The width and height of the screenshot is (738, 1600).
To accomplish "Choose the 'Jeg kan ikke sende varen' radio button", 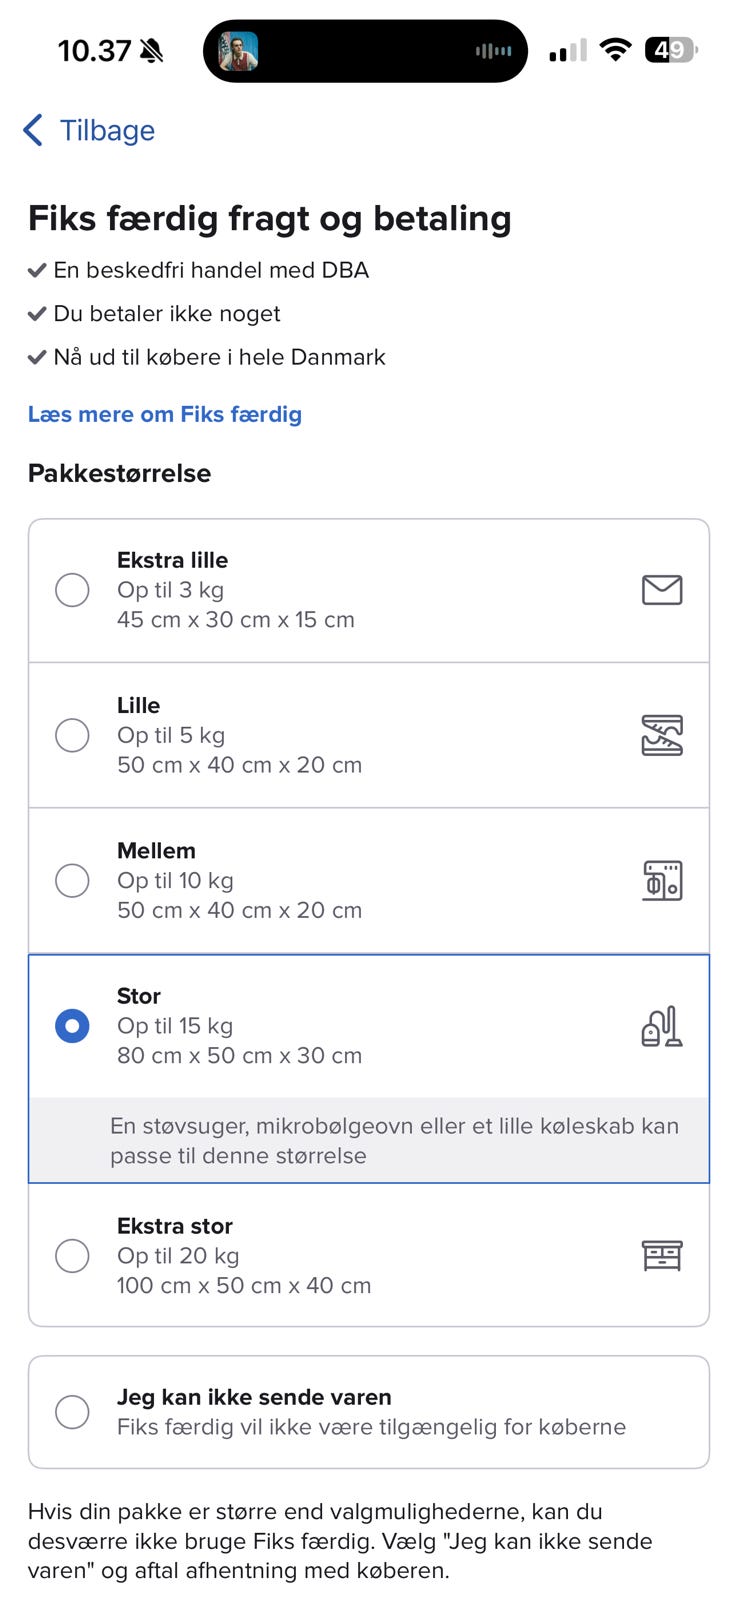I will [72, 1412].
